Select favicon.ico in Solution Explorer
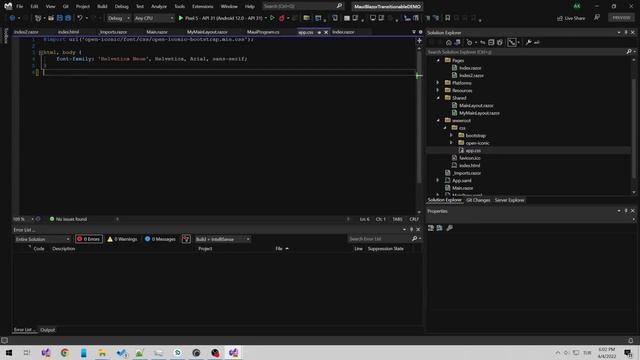Image resolution: width=640 pixels, height=360 pixels. click(x=469, y=158)
